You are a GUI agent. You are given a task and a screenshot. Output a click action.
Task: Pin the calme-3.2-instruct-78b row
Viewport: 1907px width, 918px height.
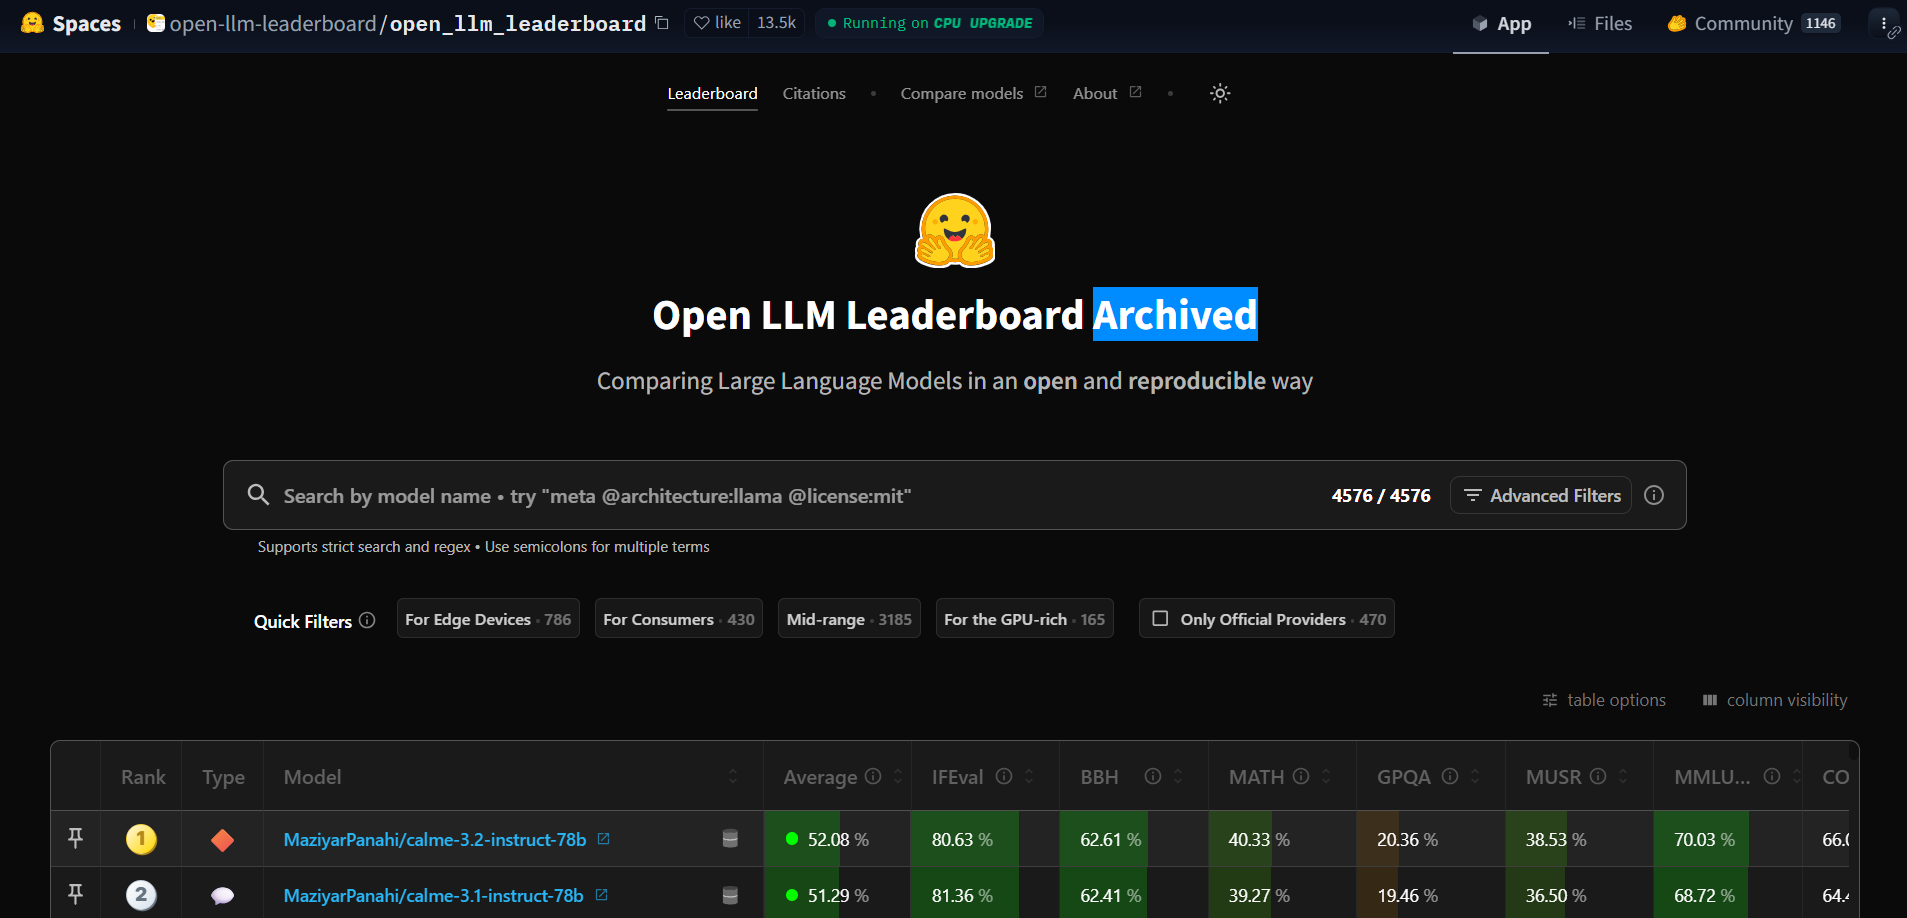pyautogui.click(x=75, y=838)
